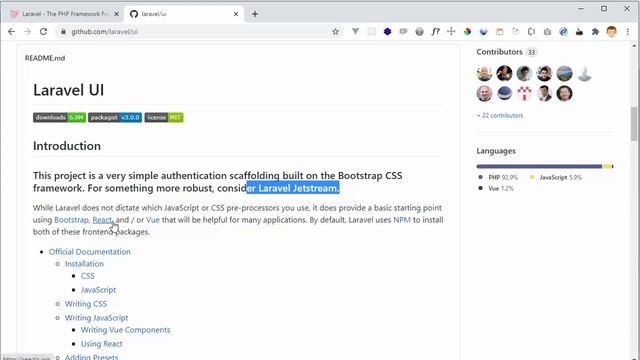
Task: Jump to Writing CSS link
Action: [86, 304]
